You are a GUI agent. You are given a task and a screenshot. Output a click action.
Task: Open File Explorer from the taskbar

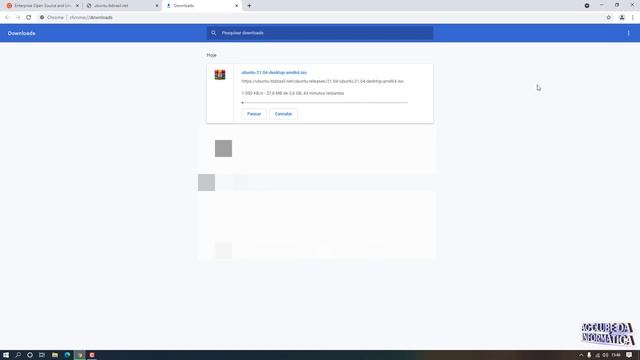(55, 355)
